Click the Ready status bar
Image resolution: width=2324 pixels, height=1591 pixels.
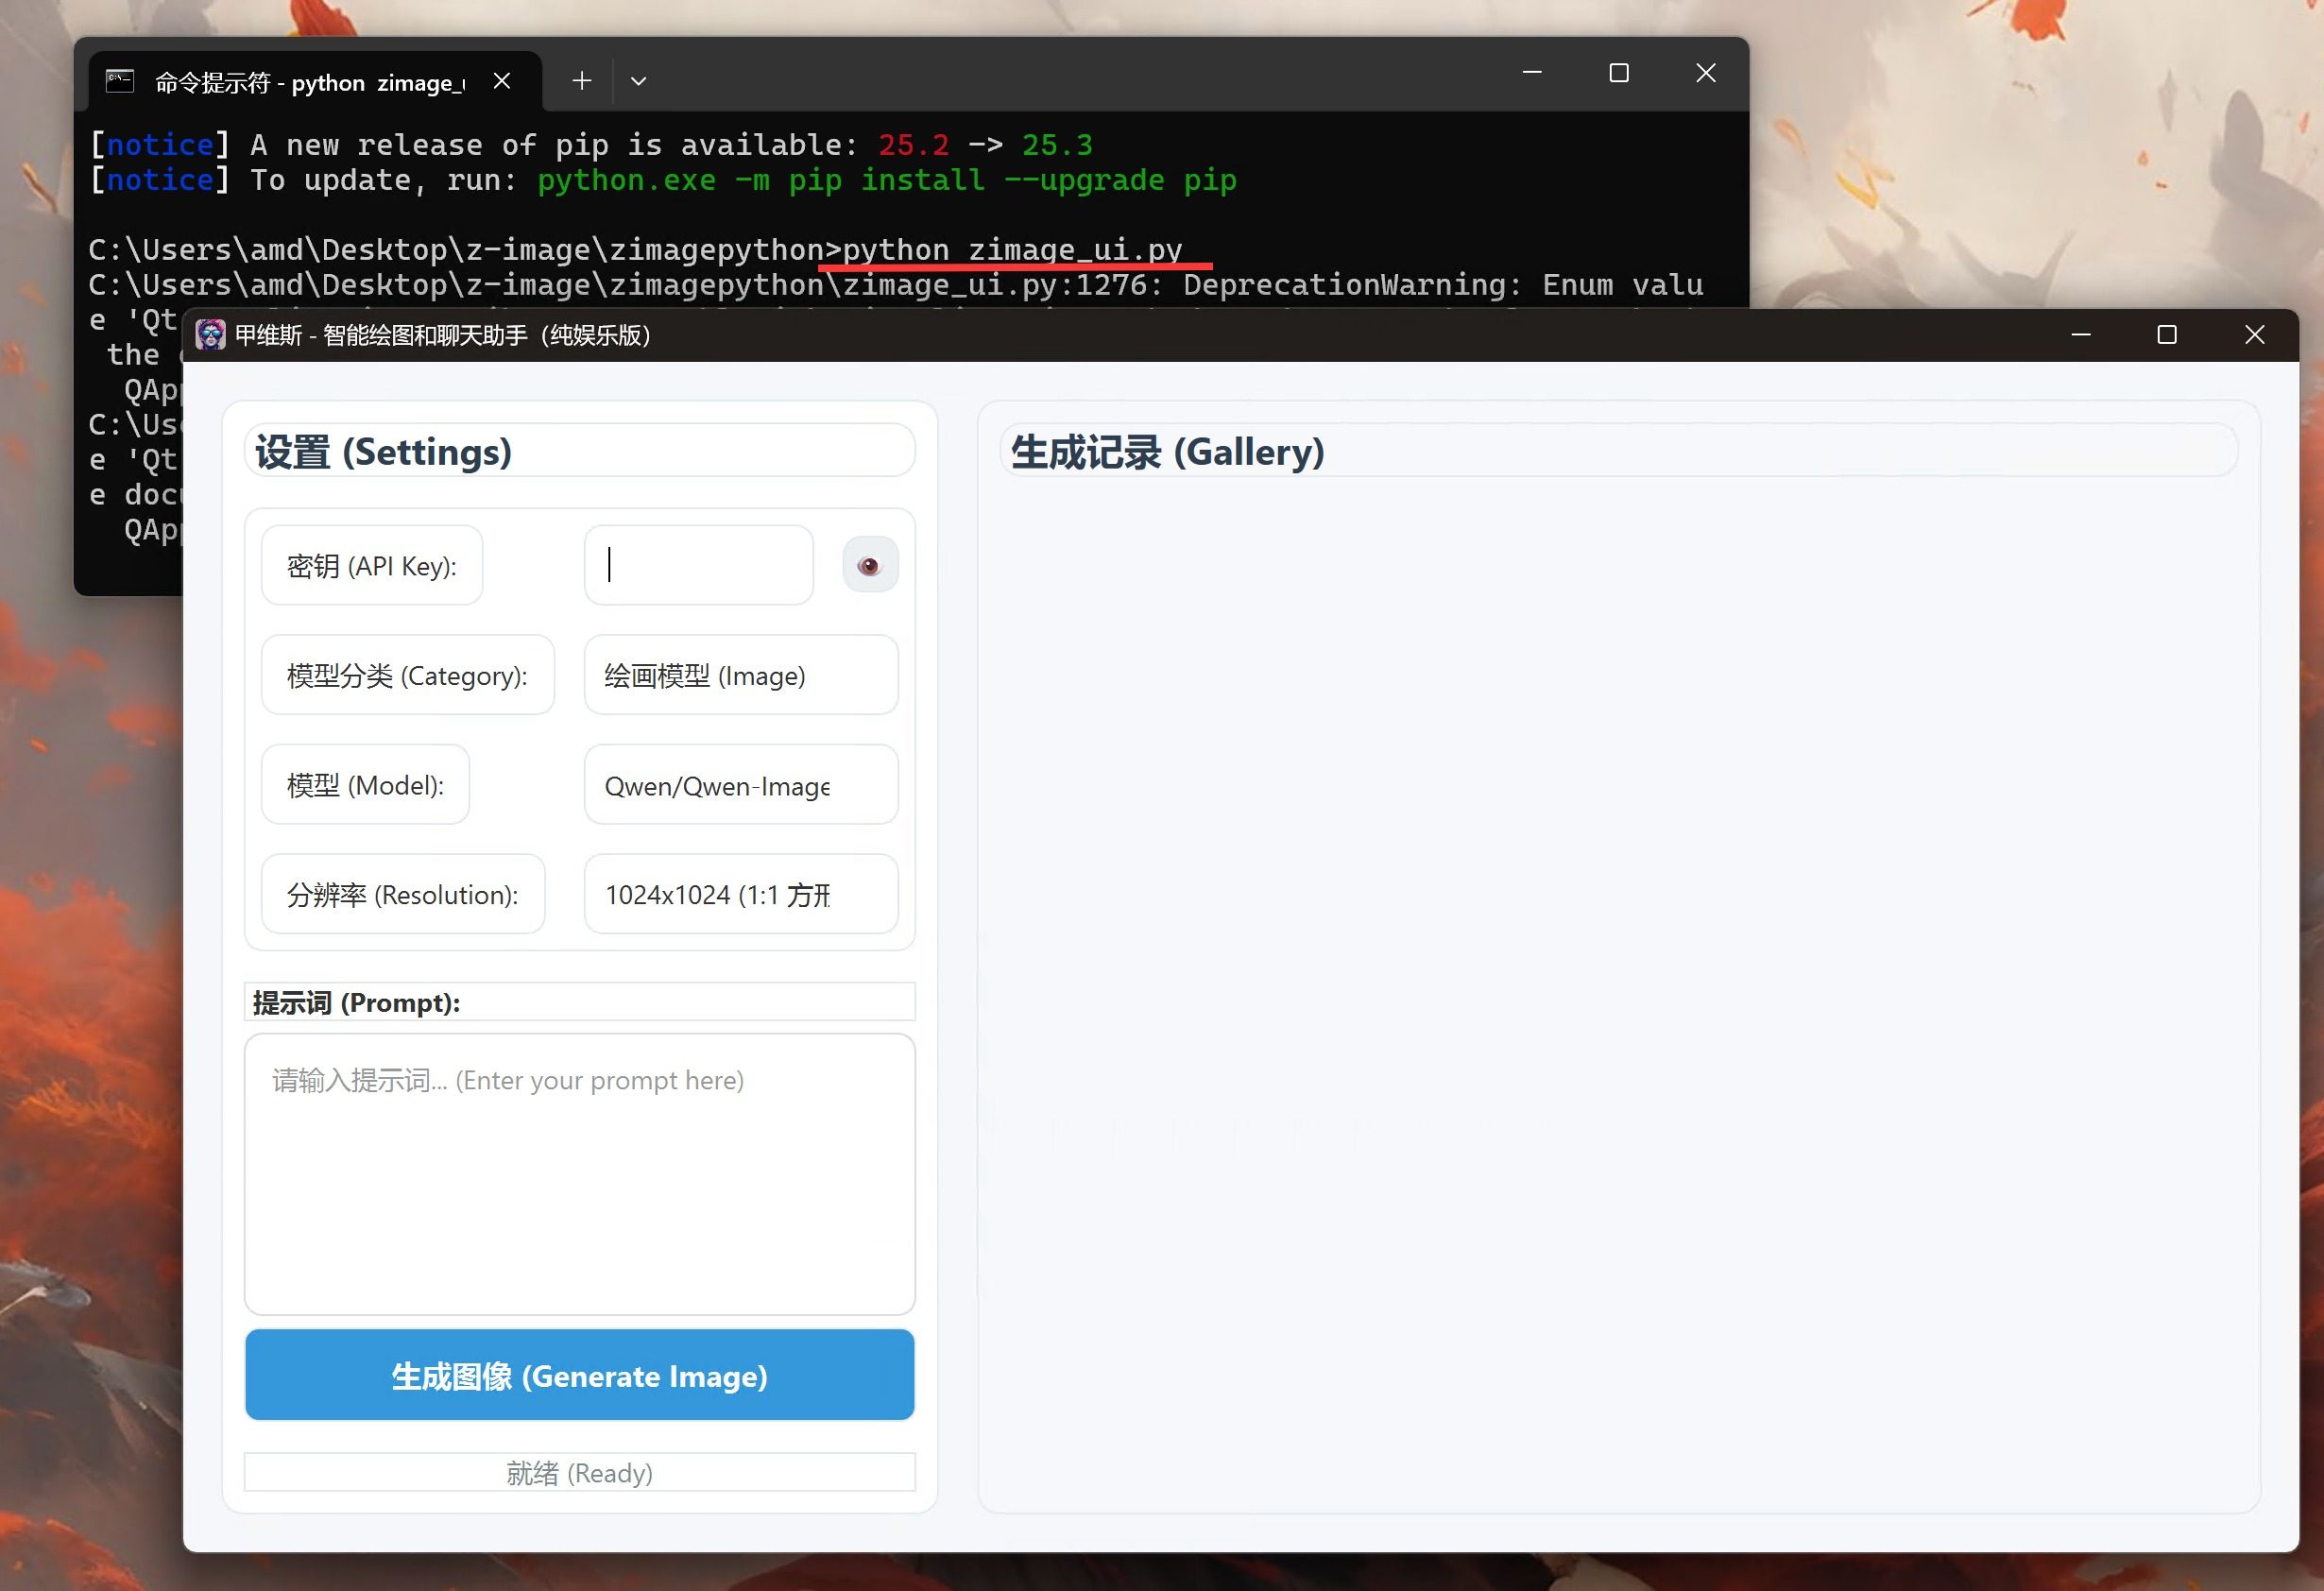click(x=579, y=1473)
